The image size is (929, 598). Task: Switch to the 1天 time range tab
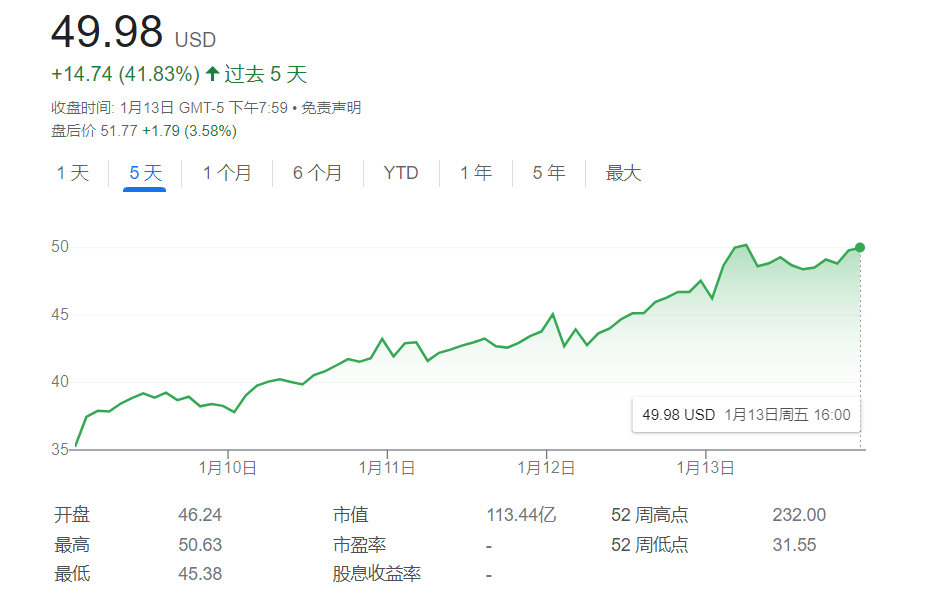click(71, 172)
